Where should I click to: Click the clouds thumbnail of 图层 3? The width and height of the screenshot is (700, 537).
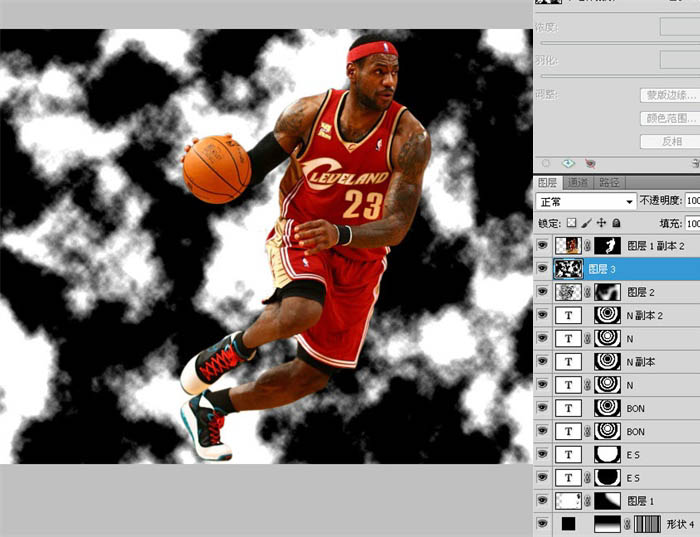pos(568,269)
